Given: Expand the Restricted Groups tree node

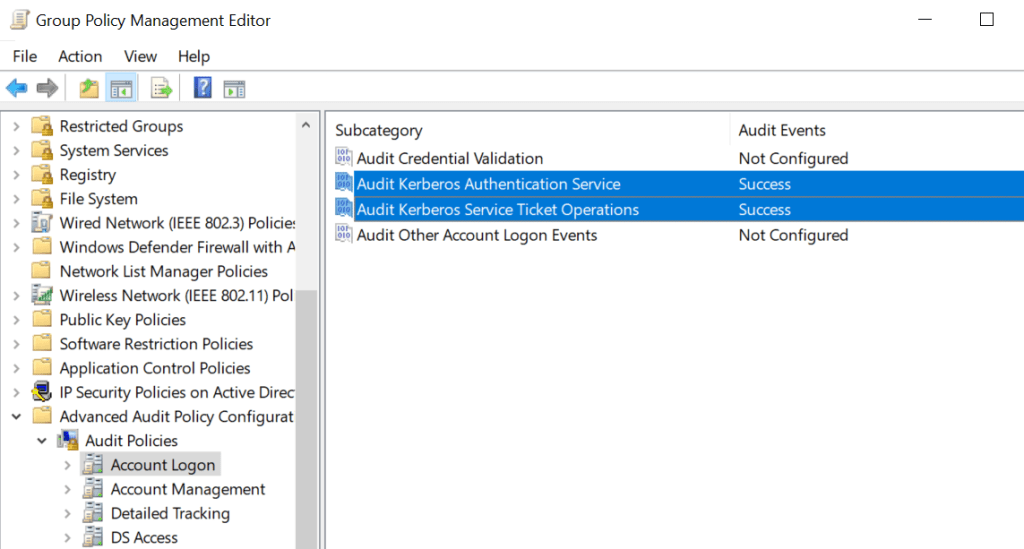Looking at the screenshot, I should coord(16,126).
